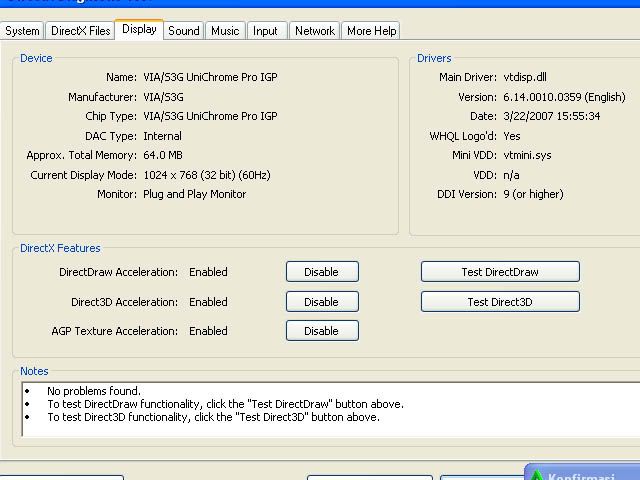This screenshot has width=640, height=480.
Task: Click display mode 1024 x 768 value
Action: pos(207,175)
